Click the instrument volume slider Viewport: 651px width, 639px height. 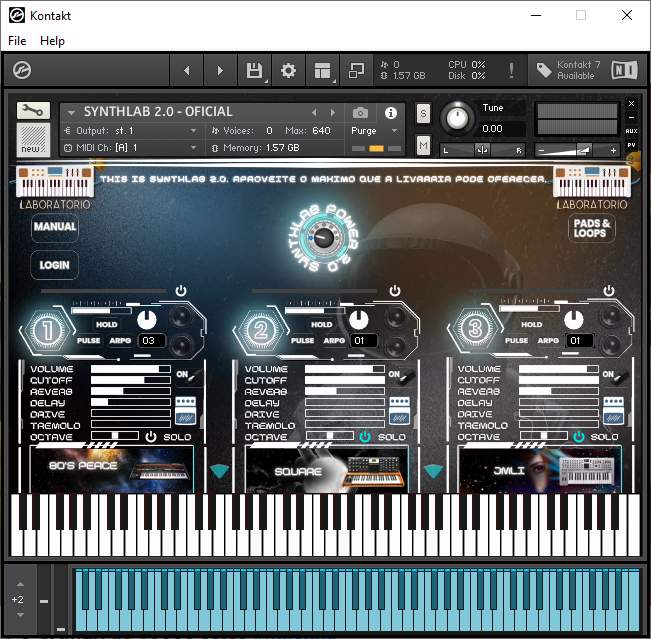coord(577,150)
